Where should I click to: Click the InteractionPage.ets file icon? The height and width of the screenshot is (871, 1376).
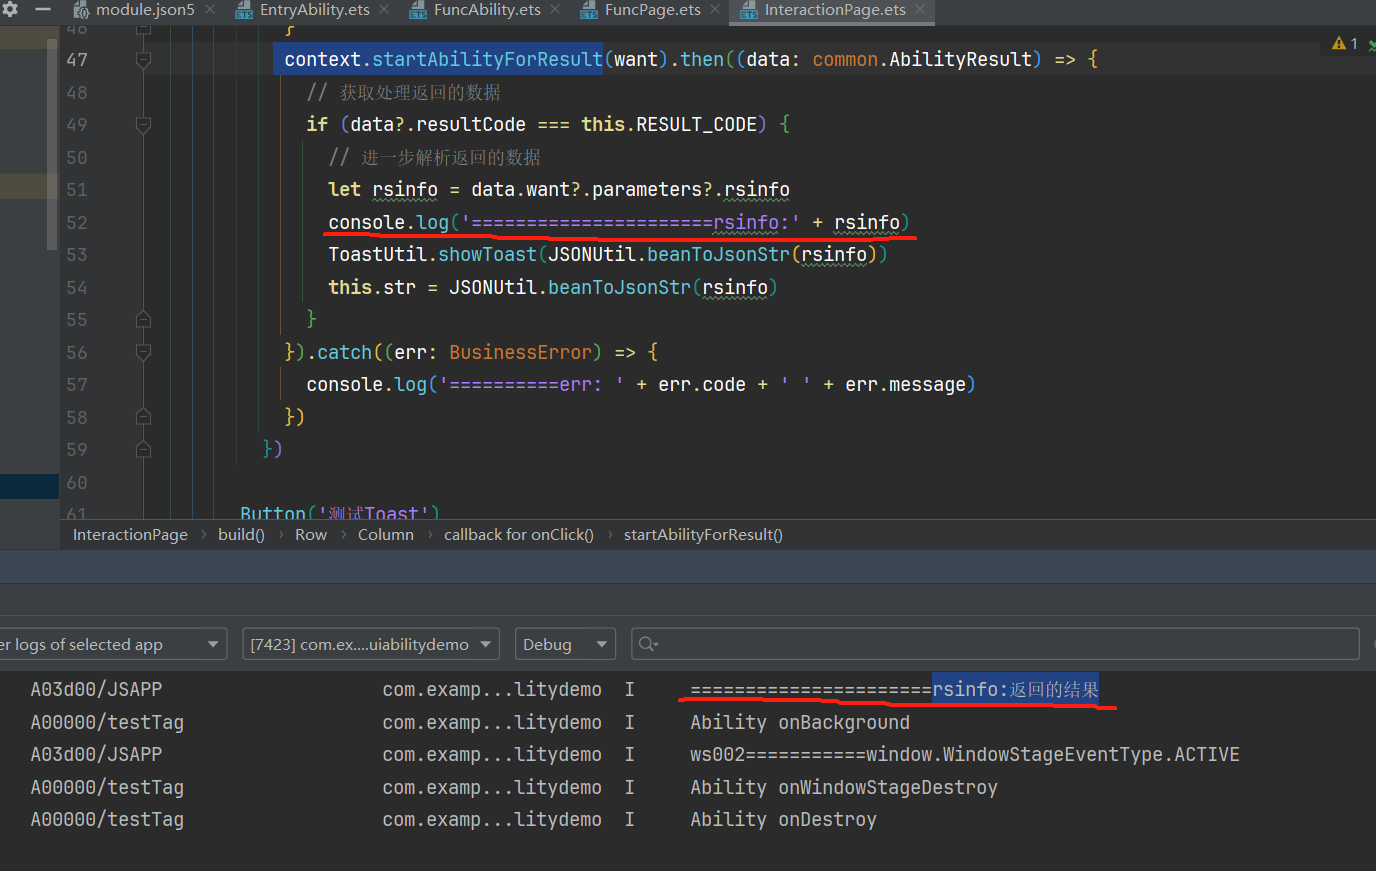(x=749, y=10)
